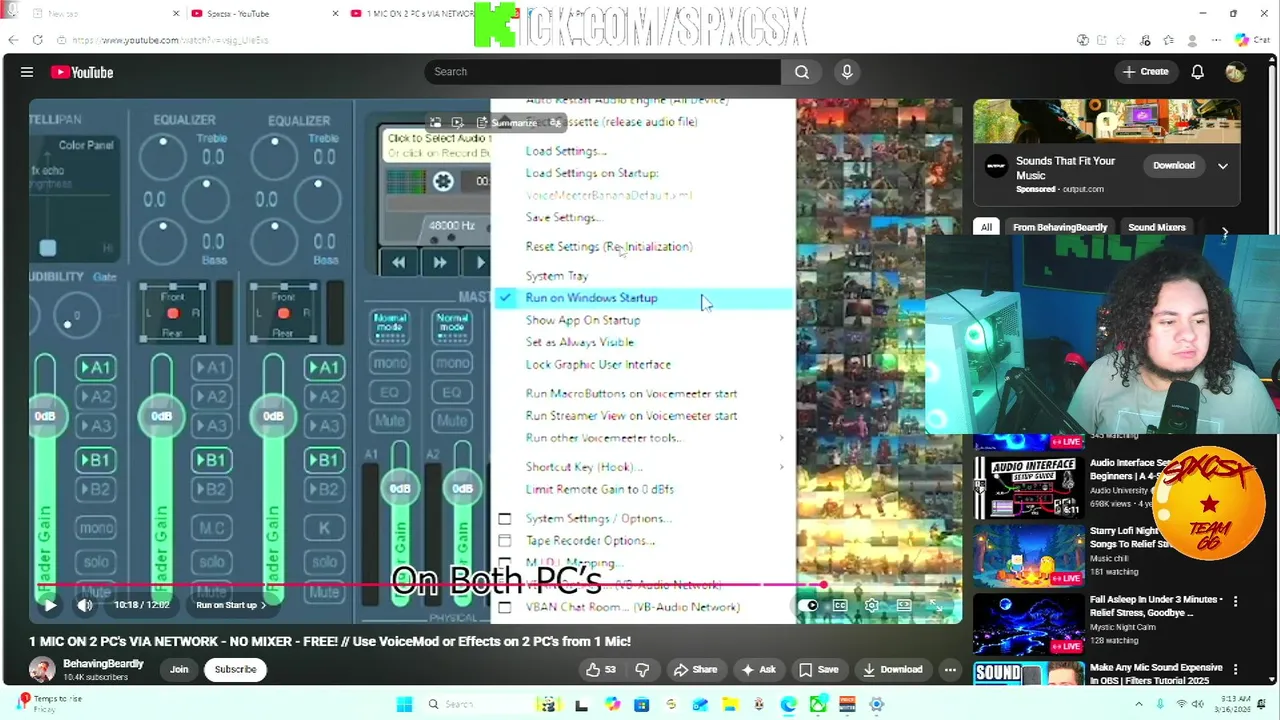Toggle closed captions on the player
Image resolution: width=1280 pixels, height=720 pixels.
[x=840, y=605]
